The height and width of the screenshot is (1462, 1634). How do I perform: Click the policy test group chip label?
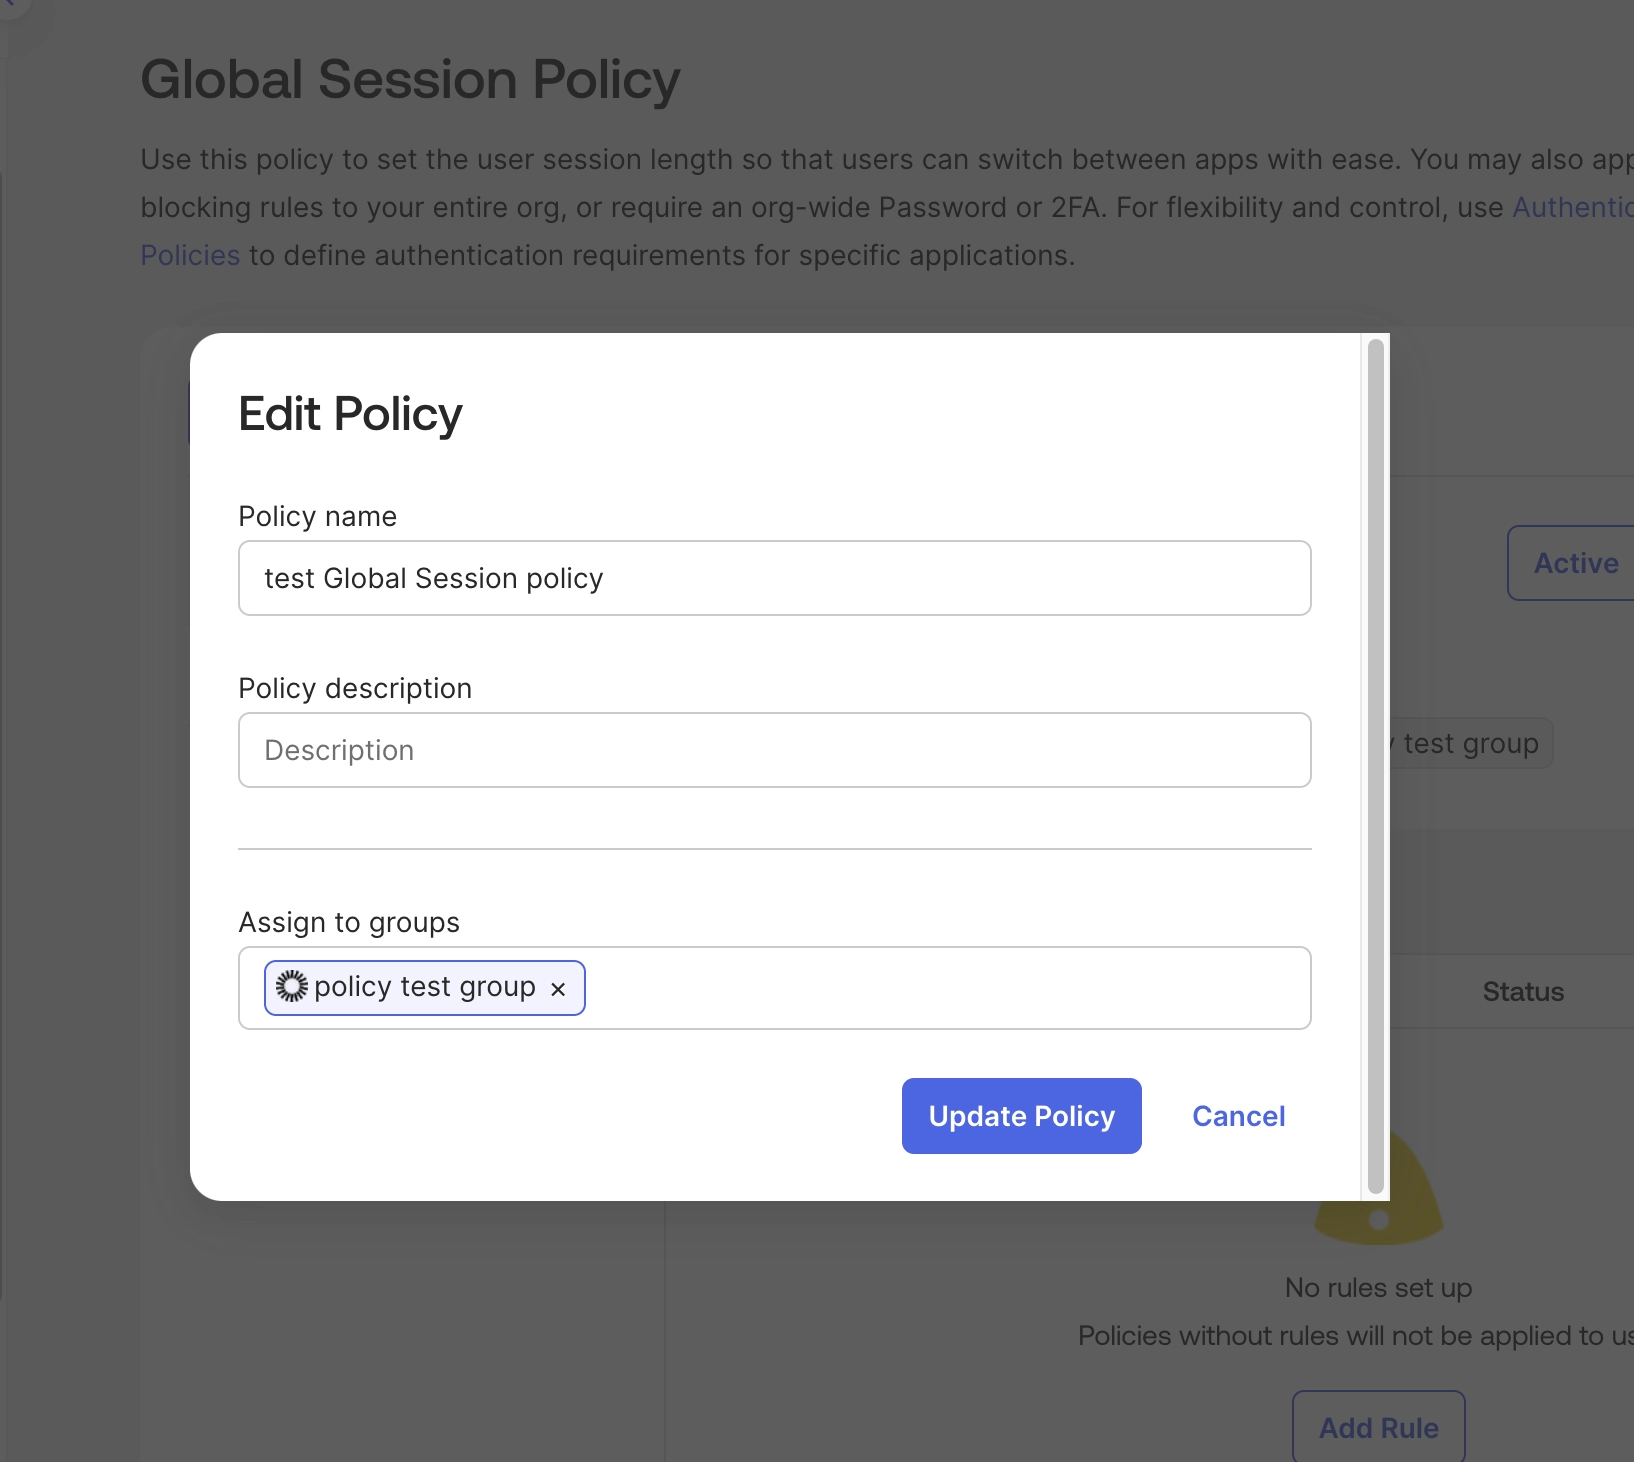[424, 987]
